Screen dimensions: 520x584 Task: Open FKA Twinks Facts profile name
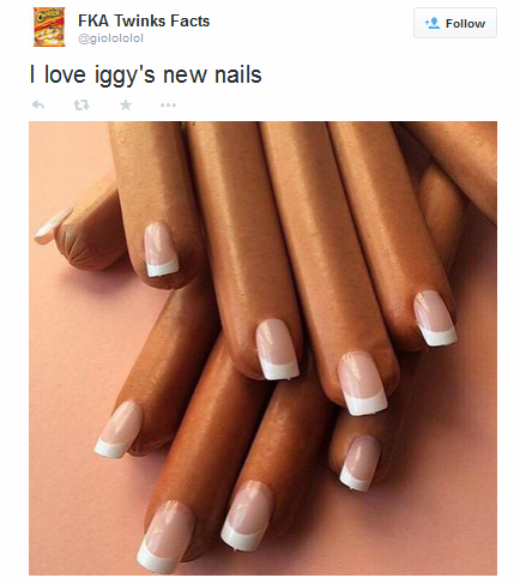(x=144, y=21)
